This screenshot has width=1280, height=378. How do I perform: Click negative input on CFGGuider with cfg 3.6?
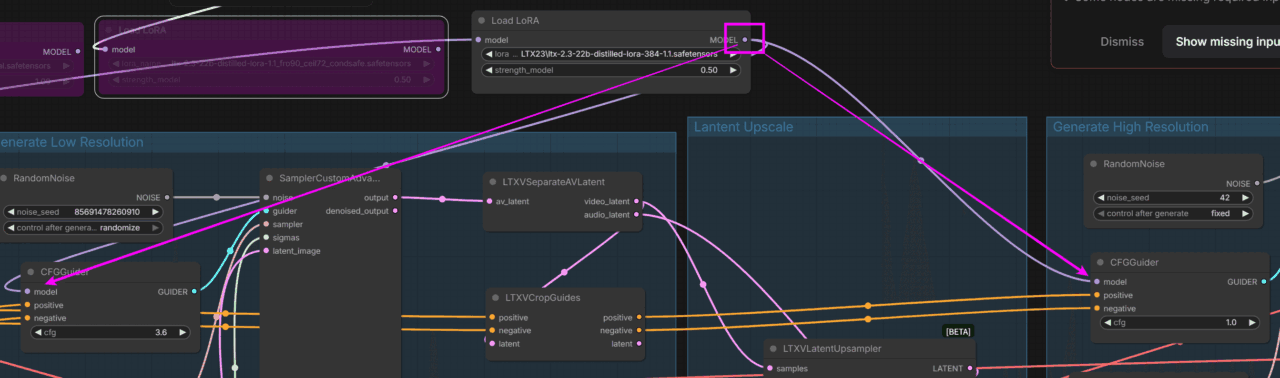(x=28, y=318)
